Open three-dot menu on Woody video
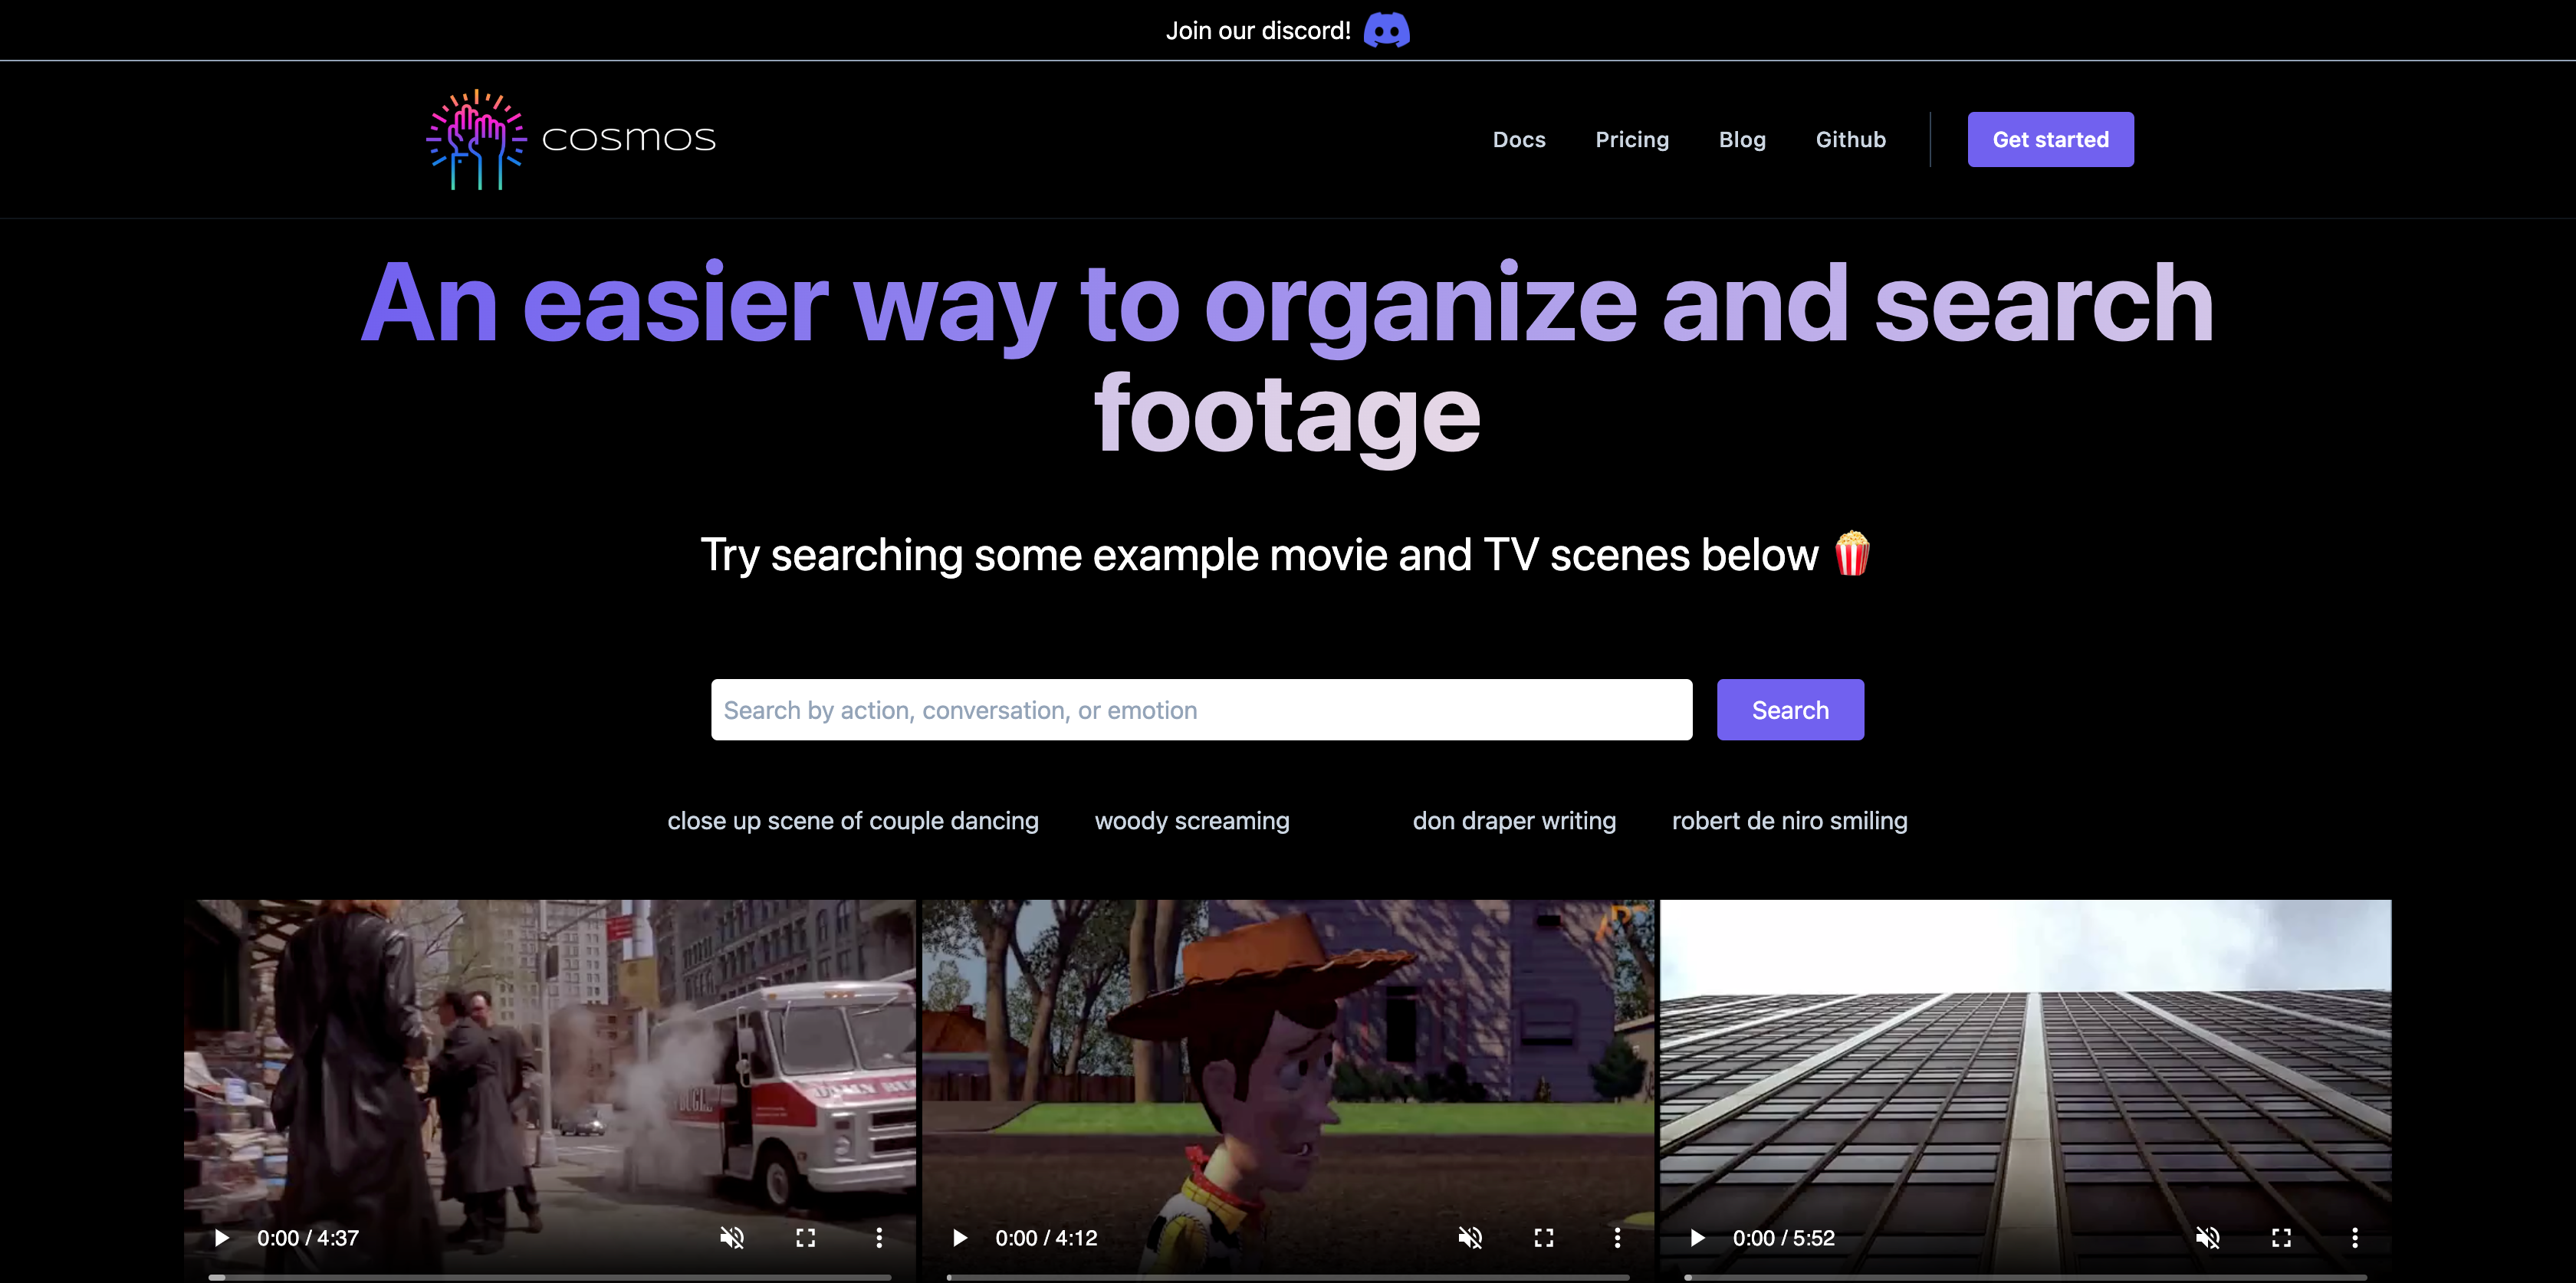Image resolution: width=2576 pixels, height=1283 pixels. click(1617, 1238)
